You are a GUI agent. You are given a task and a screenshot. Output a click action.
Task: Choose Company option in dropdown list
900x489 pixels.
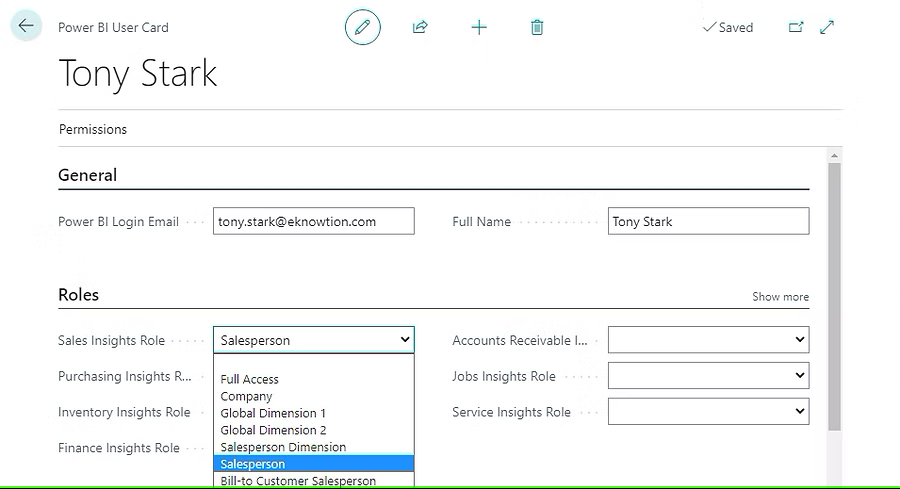[246, 396]
